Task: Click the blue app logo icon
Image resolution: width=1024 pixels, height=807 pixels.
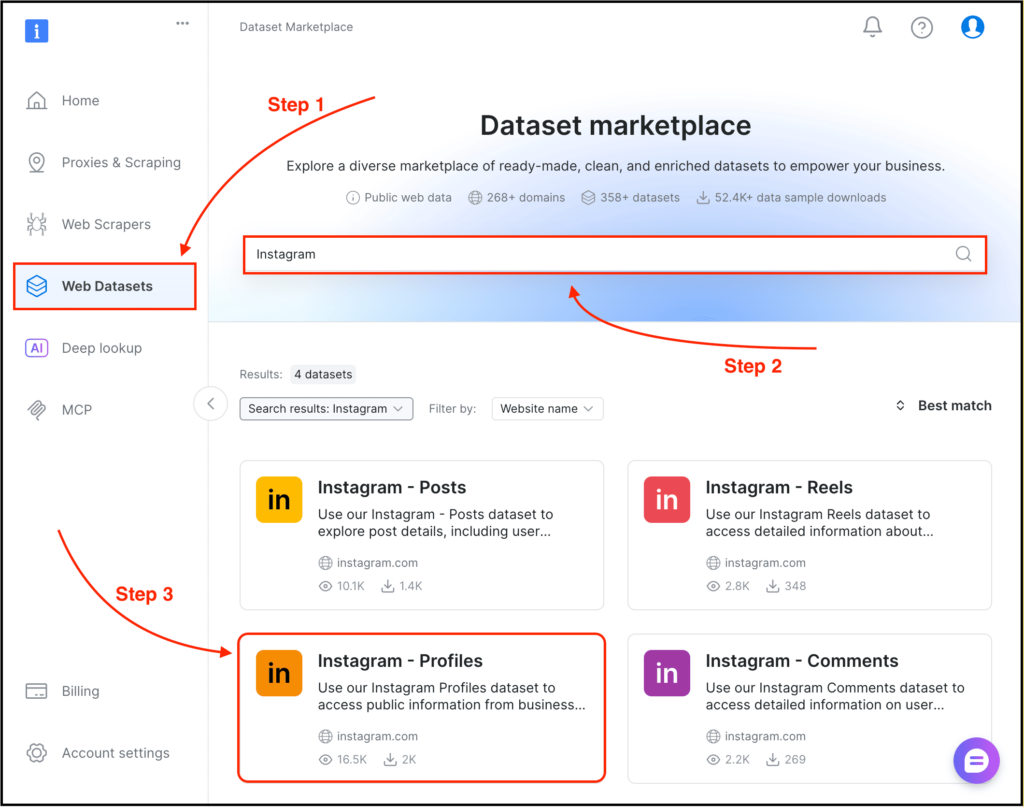Action: (x=37, y=31)
